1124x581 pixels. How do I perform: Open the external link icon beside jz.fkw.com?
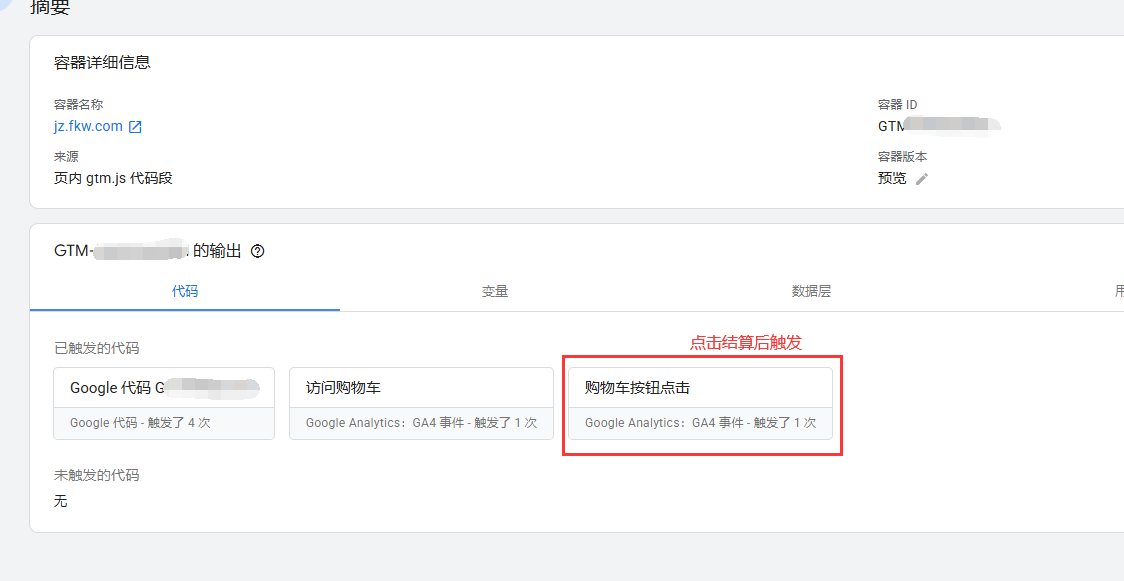click(x=135, y=128)
